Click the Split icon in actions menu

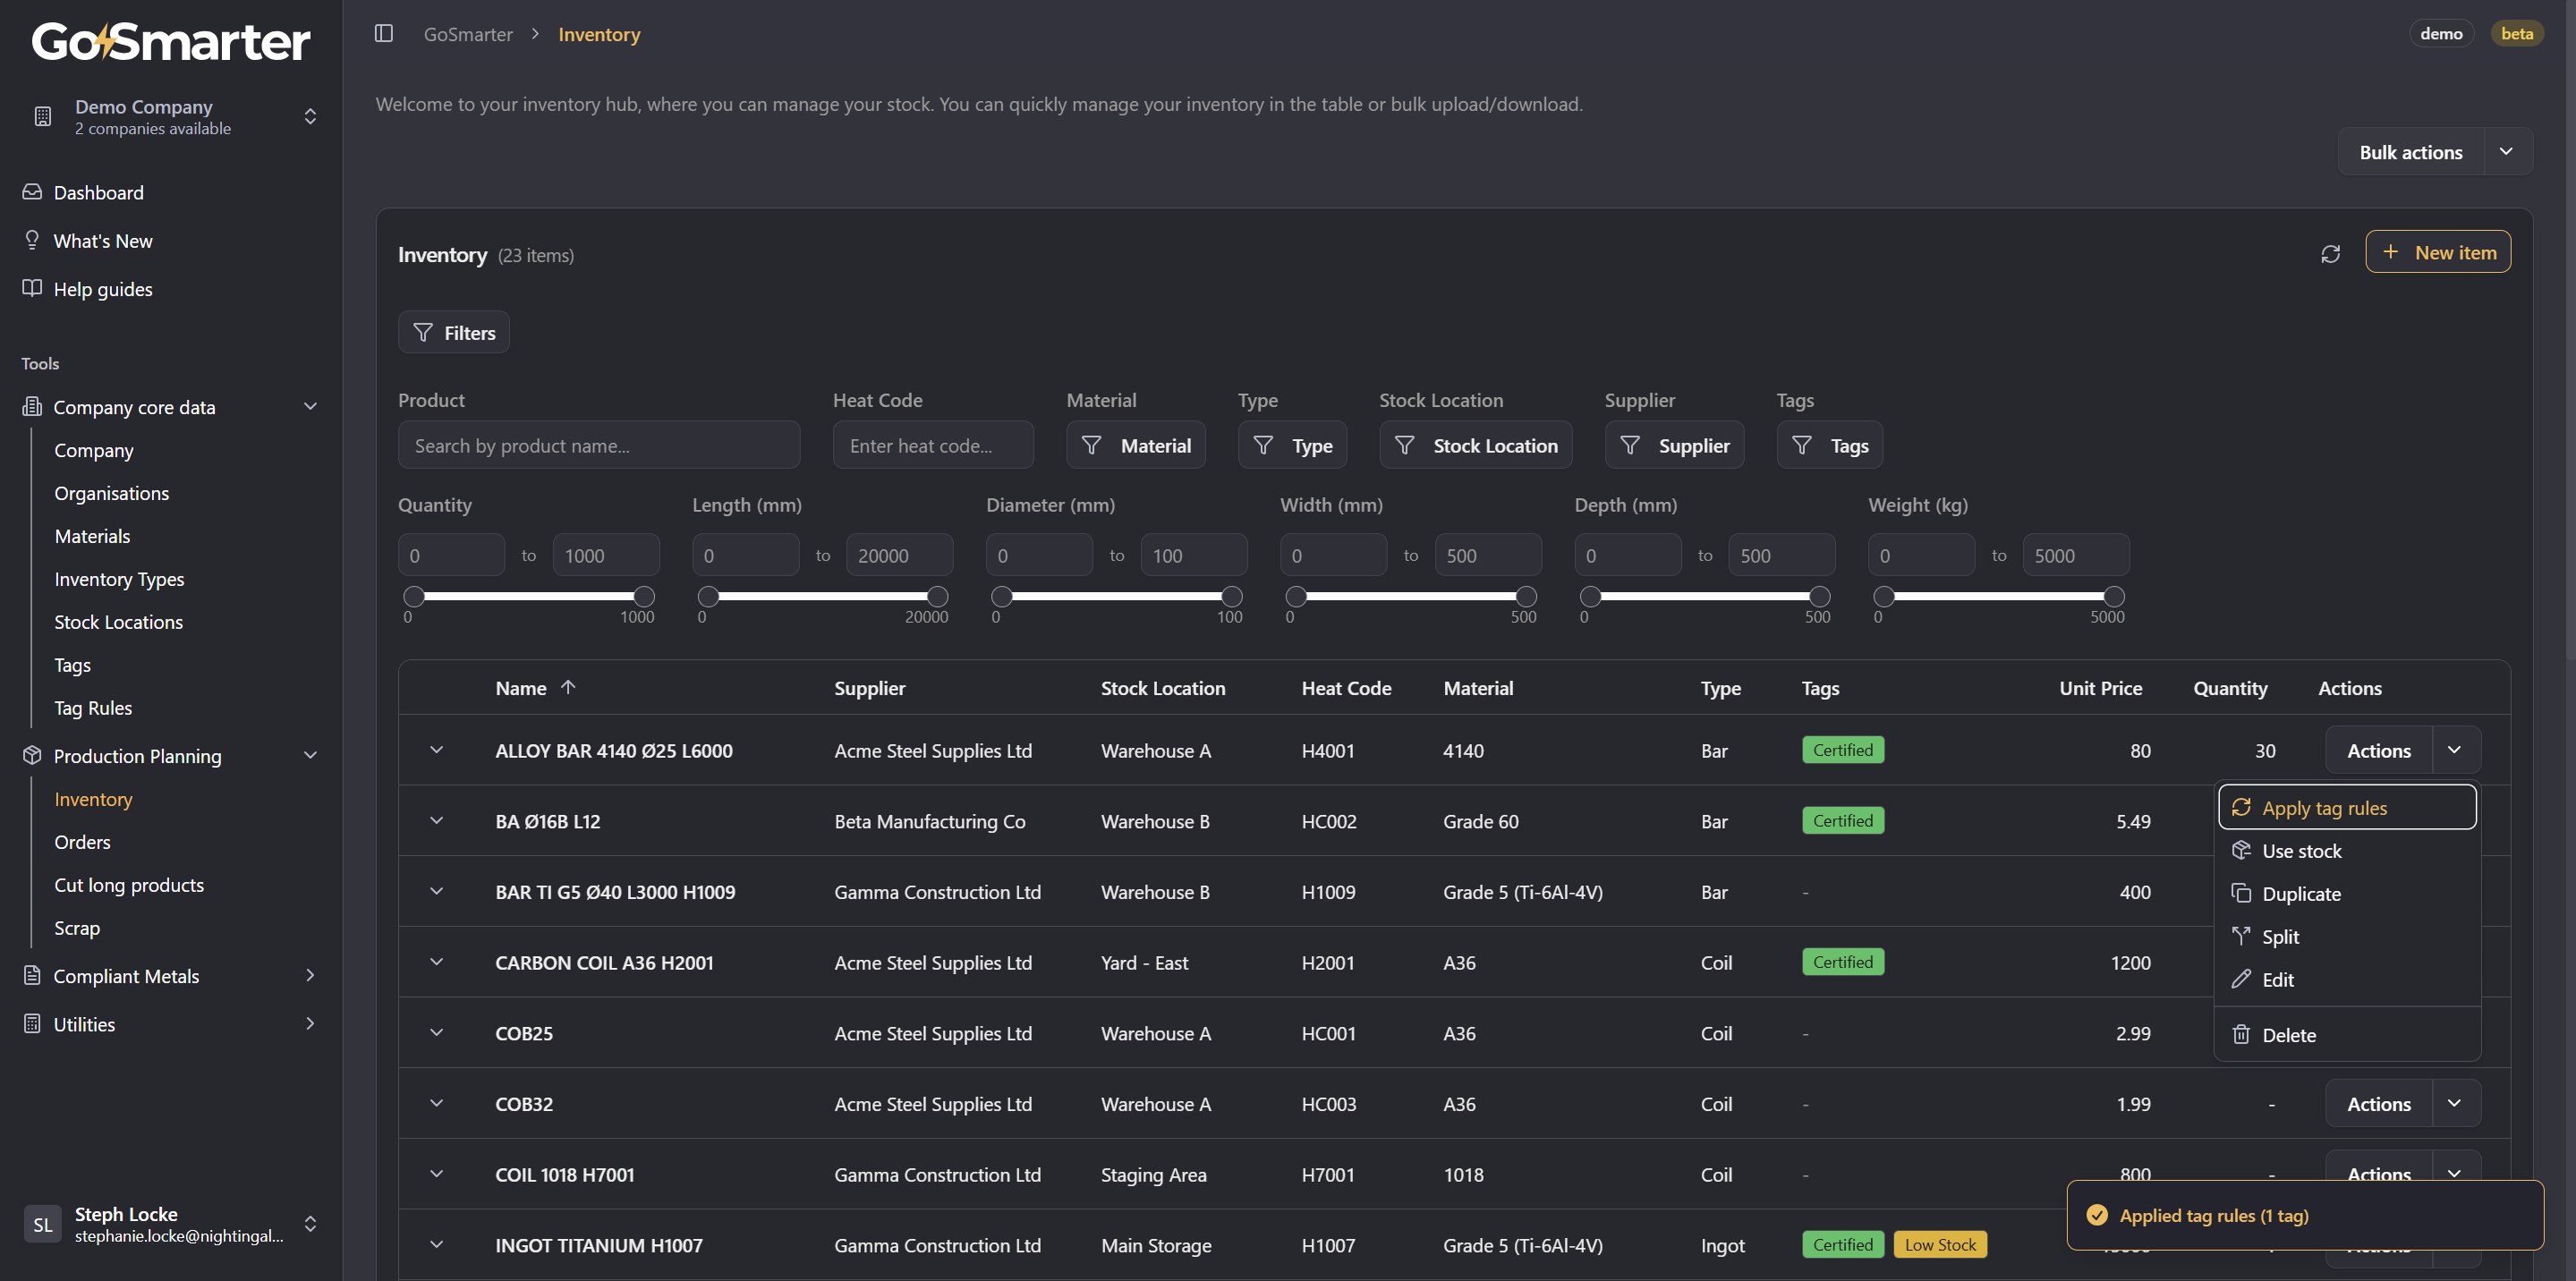click(x=2241, y=936)
